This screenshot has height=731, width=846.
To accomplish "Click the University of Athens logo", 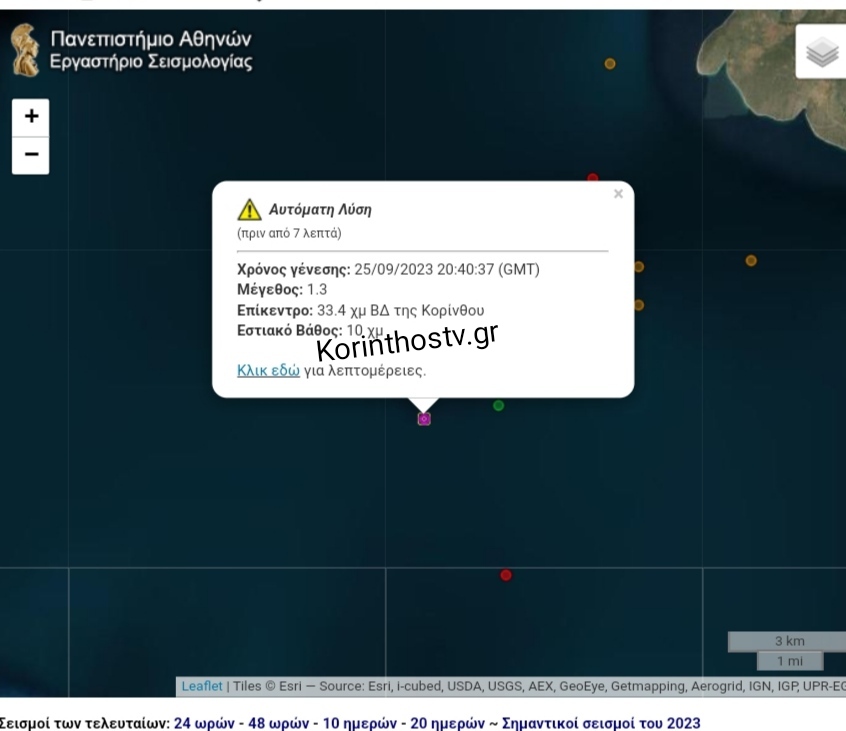I will pos(25,52).
